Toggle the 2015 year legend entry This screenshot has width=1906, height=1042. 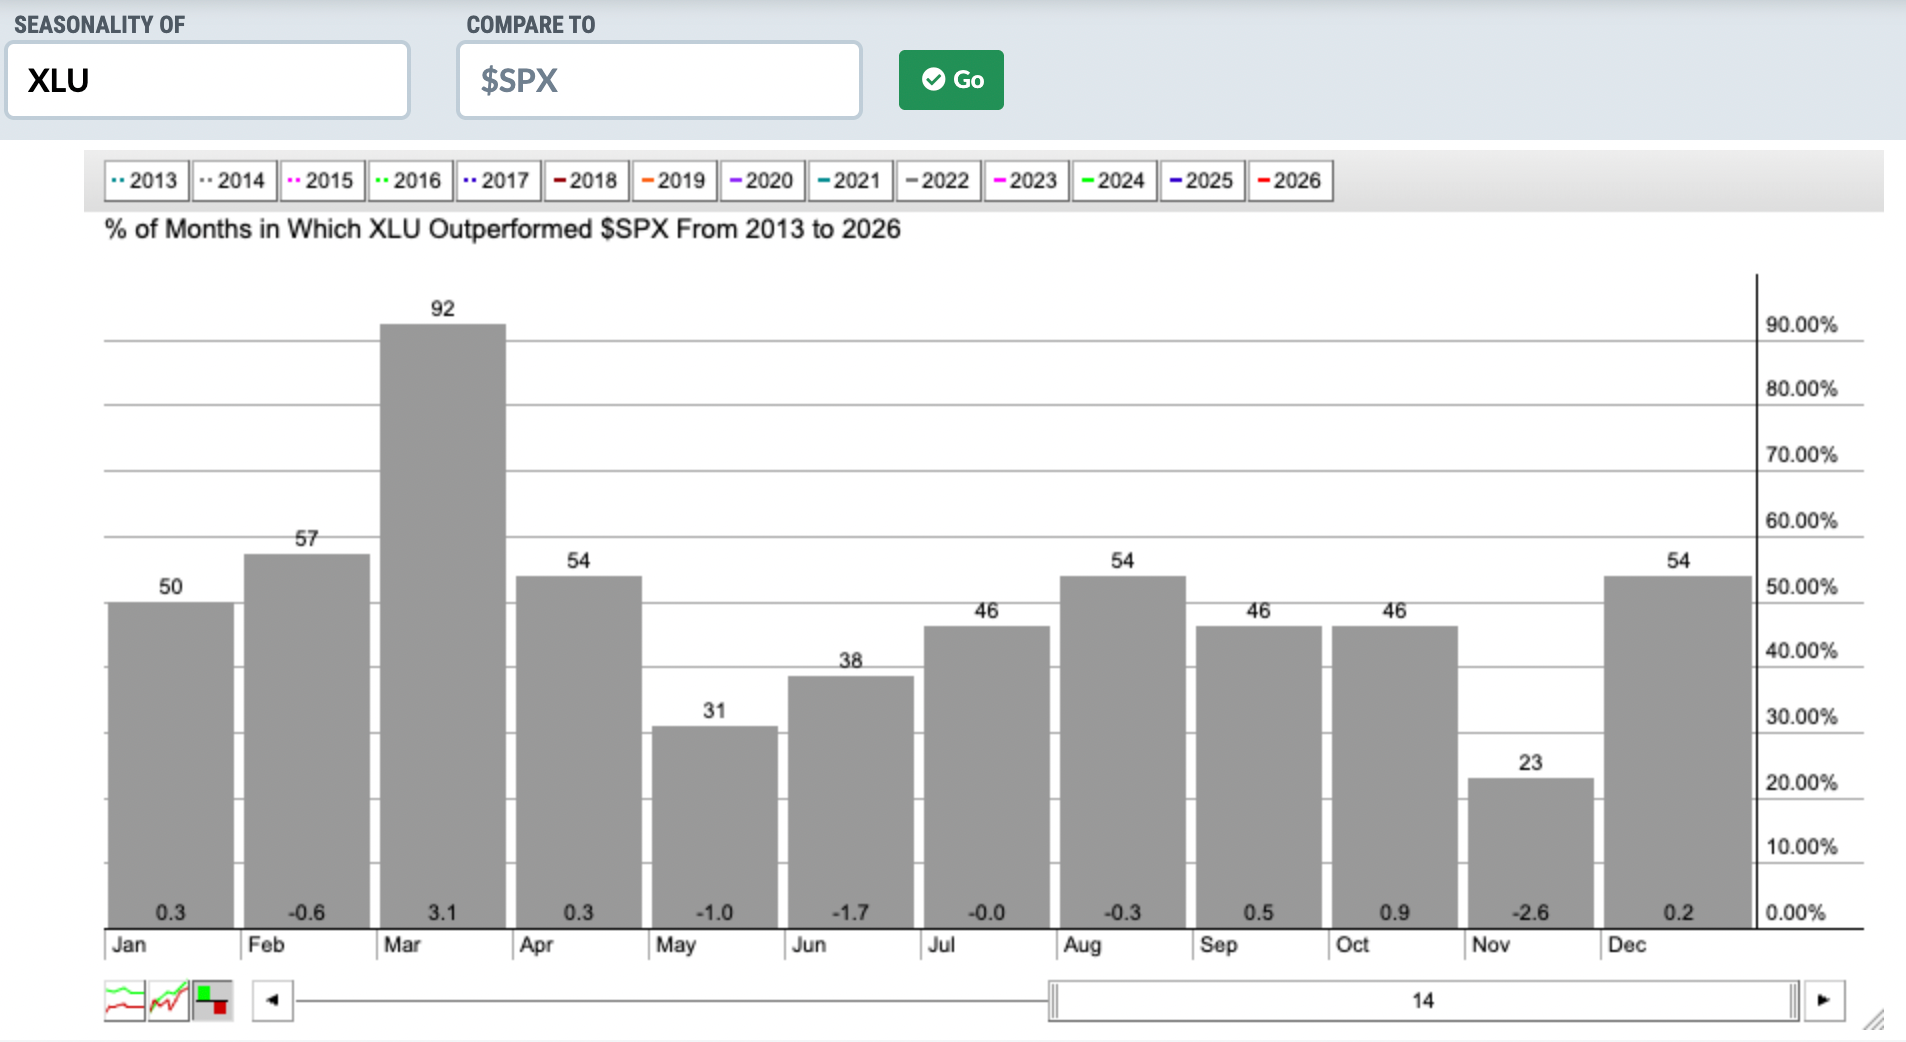322,181
